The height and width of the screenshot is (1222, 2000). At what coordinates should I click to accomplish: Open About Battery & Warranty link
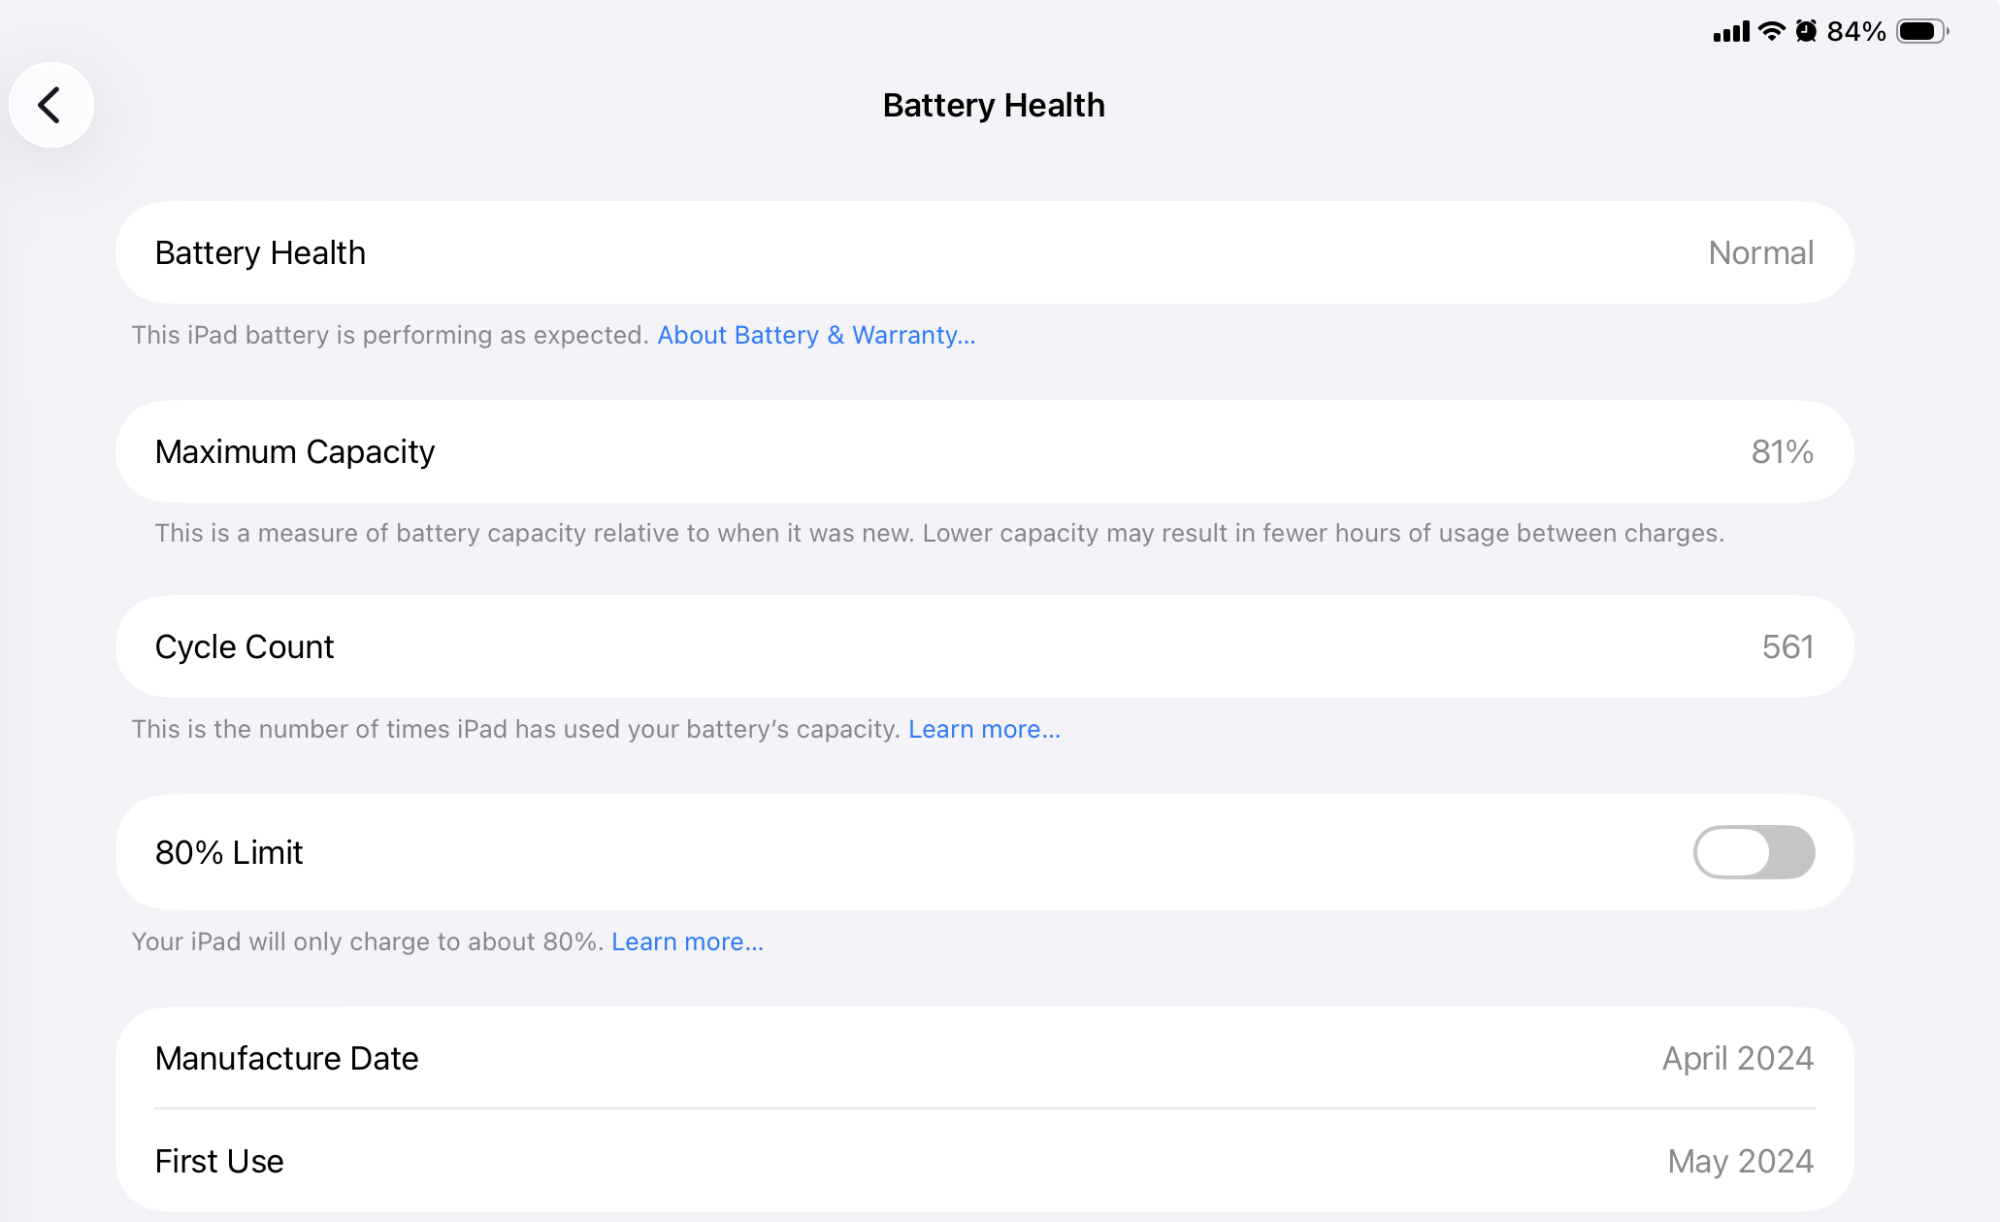816,335
